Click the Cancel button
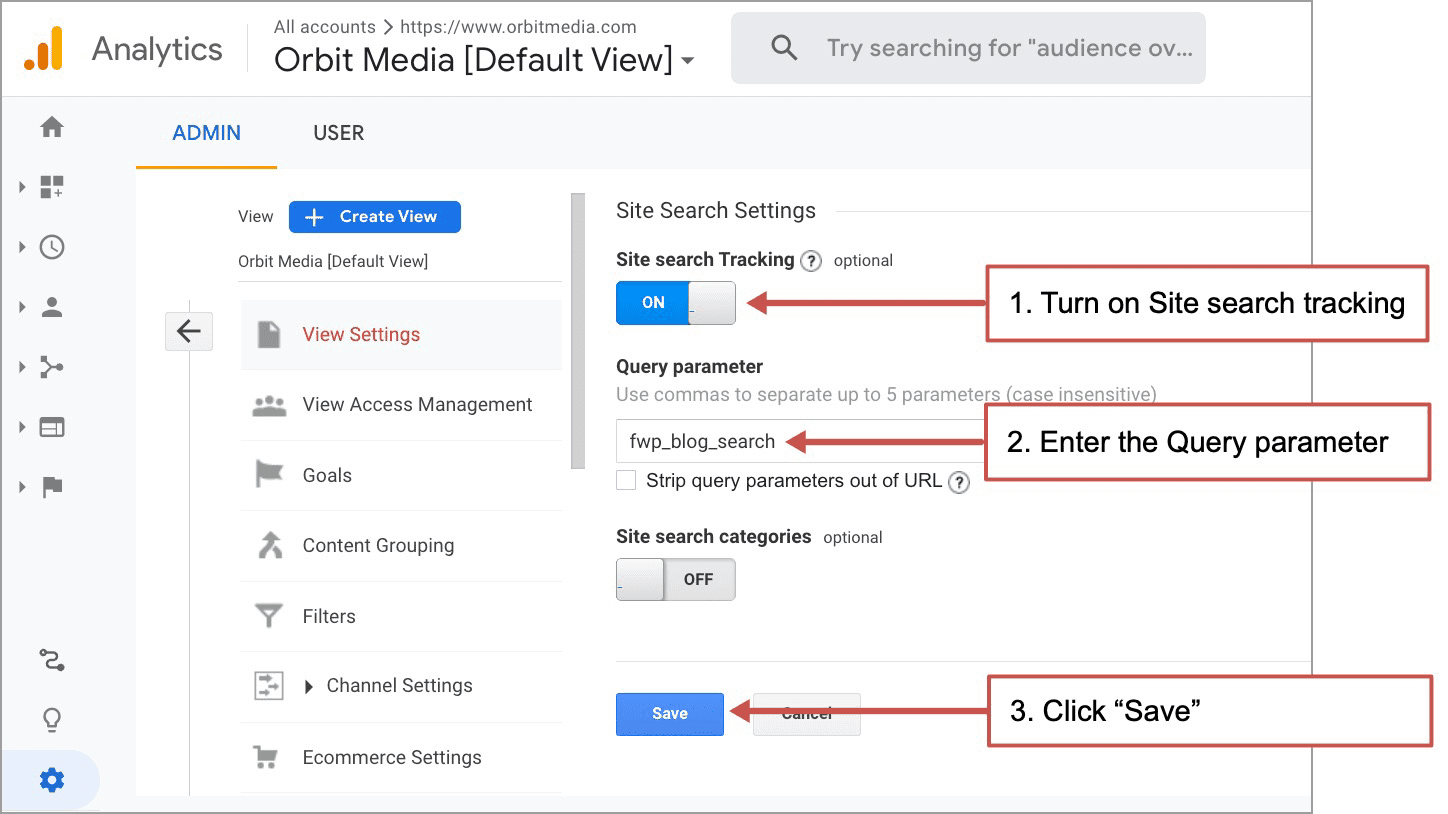Viewport: 1448px width, 814px height. click(x=806, y=714)
